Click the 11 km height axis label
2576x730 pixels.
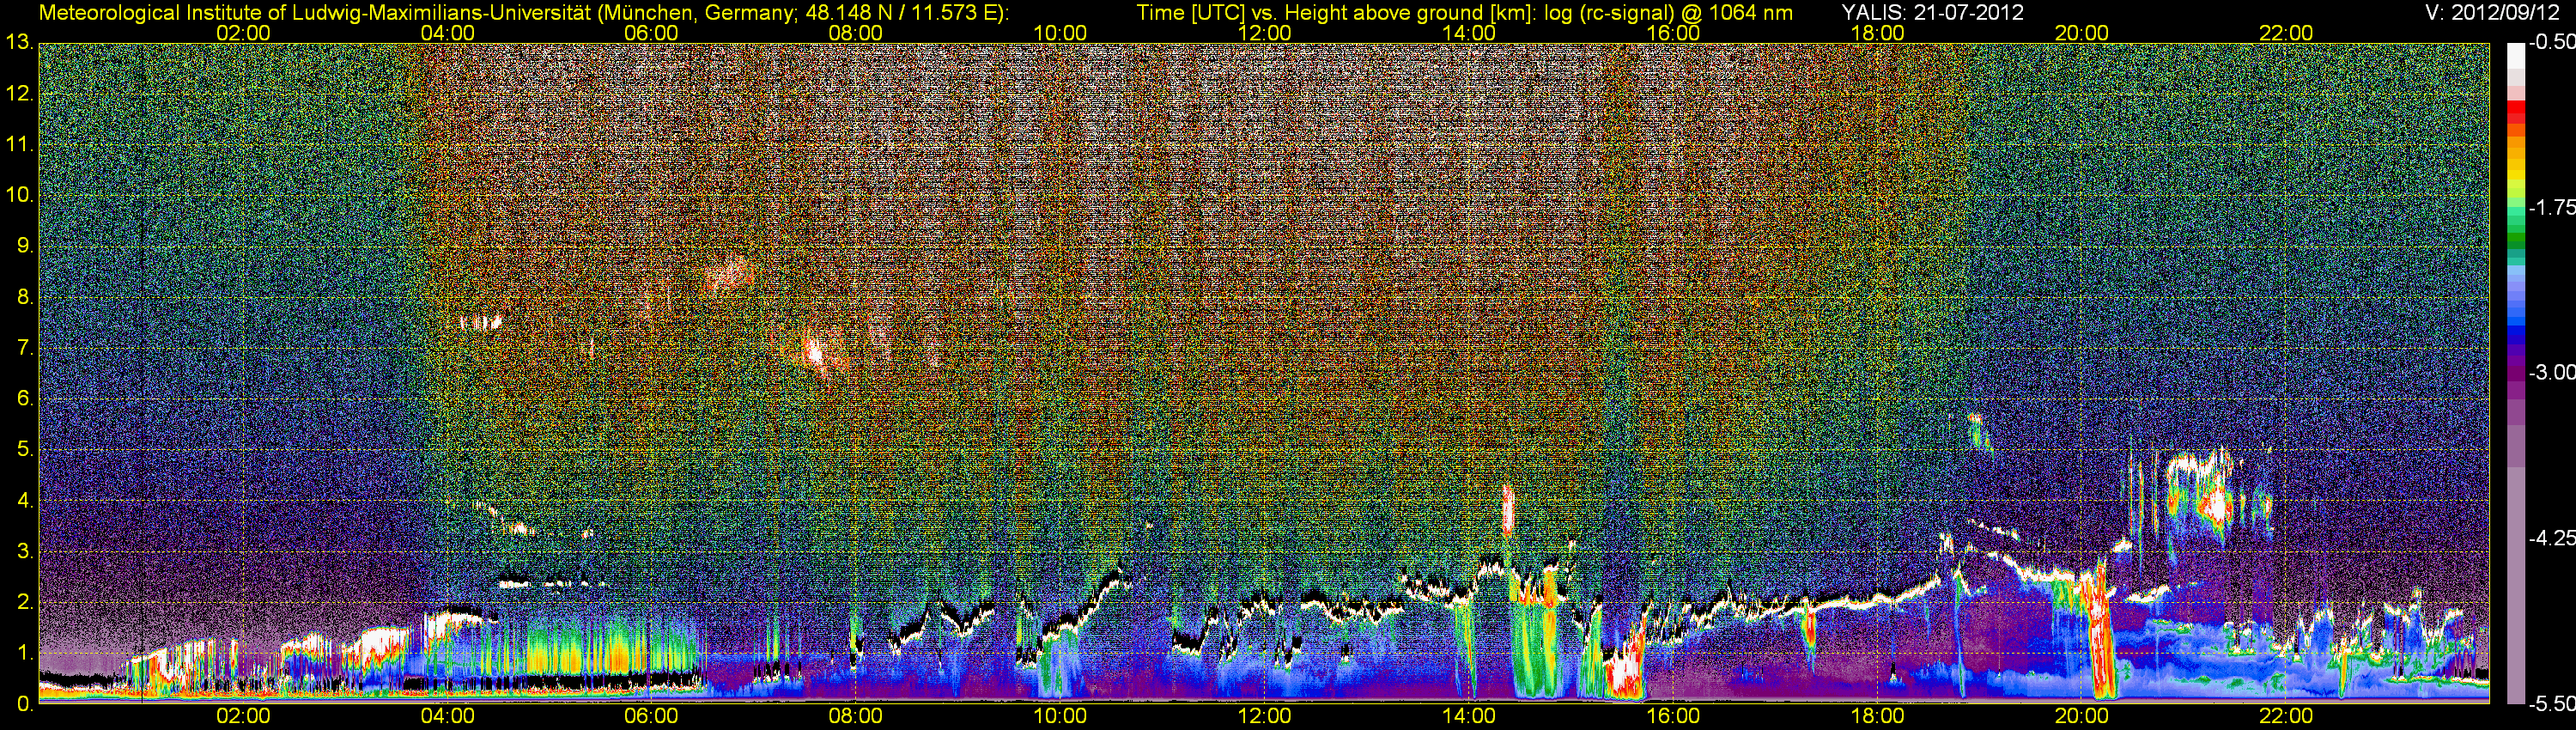pos(19,145)
